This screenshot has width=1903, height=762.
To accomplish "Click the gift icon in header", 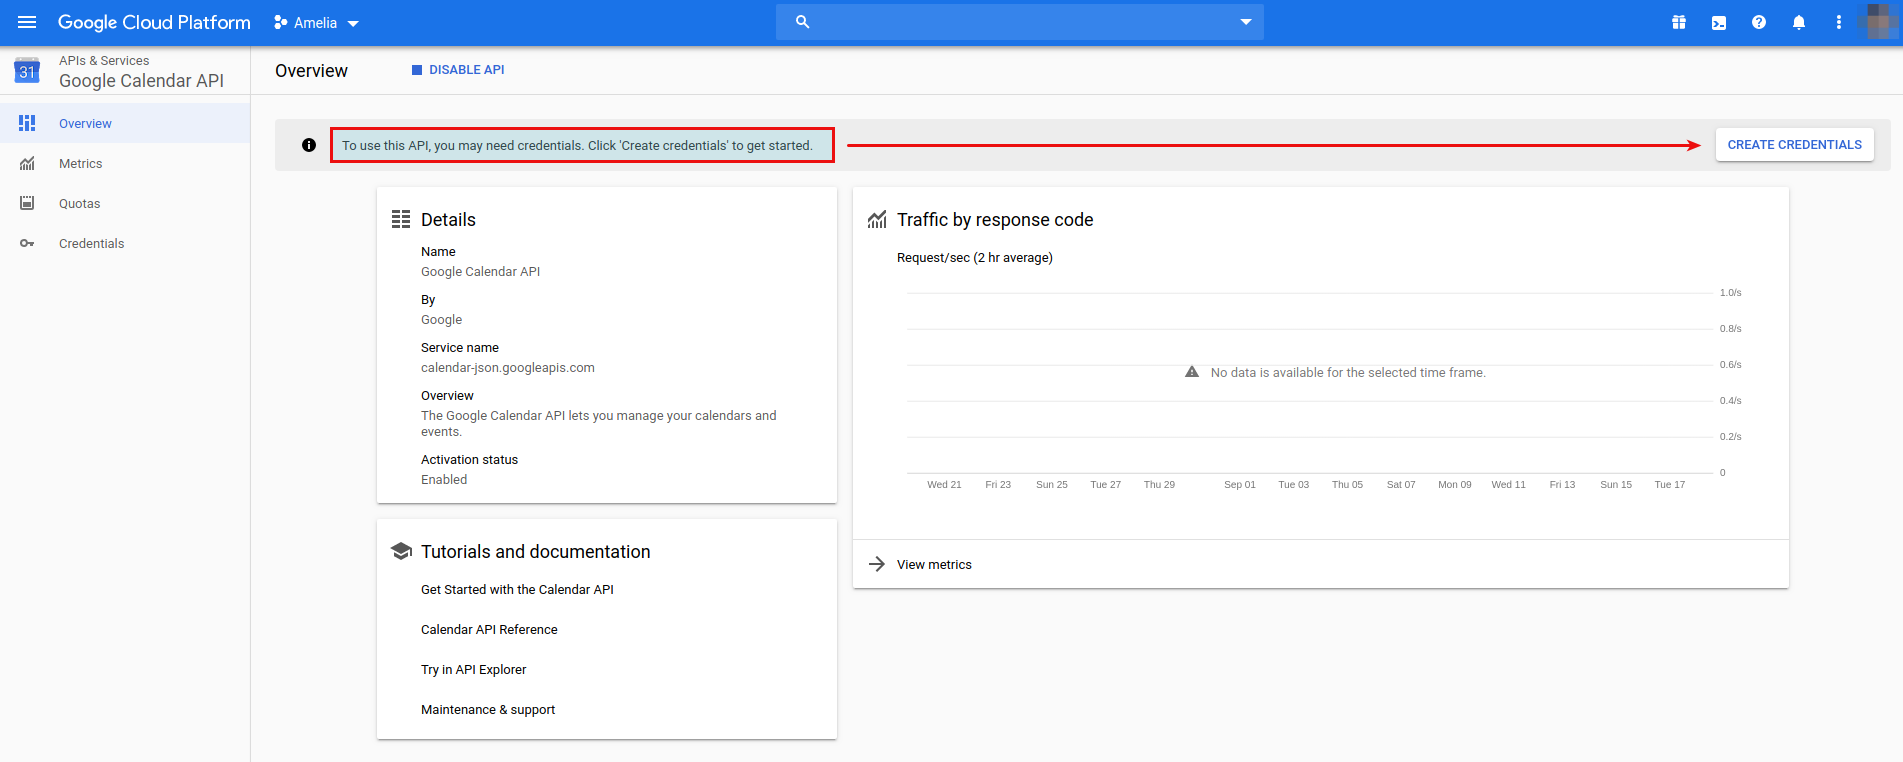I will click(x=1679, y=22).
